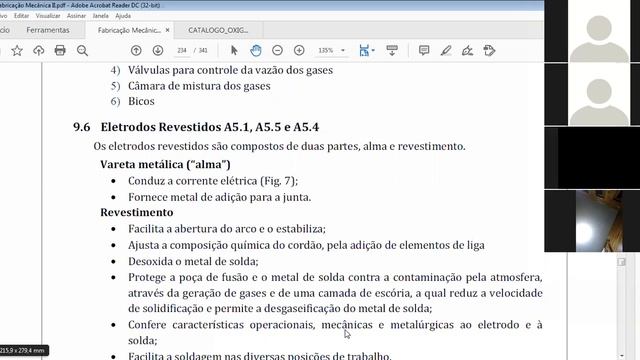The height and width of the screenshot is (360, 640).
Task: Open the Assinar menu
Action: point(76,16)
